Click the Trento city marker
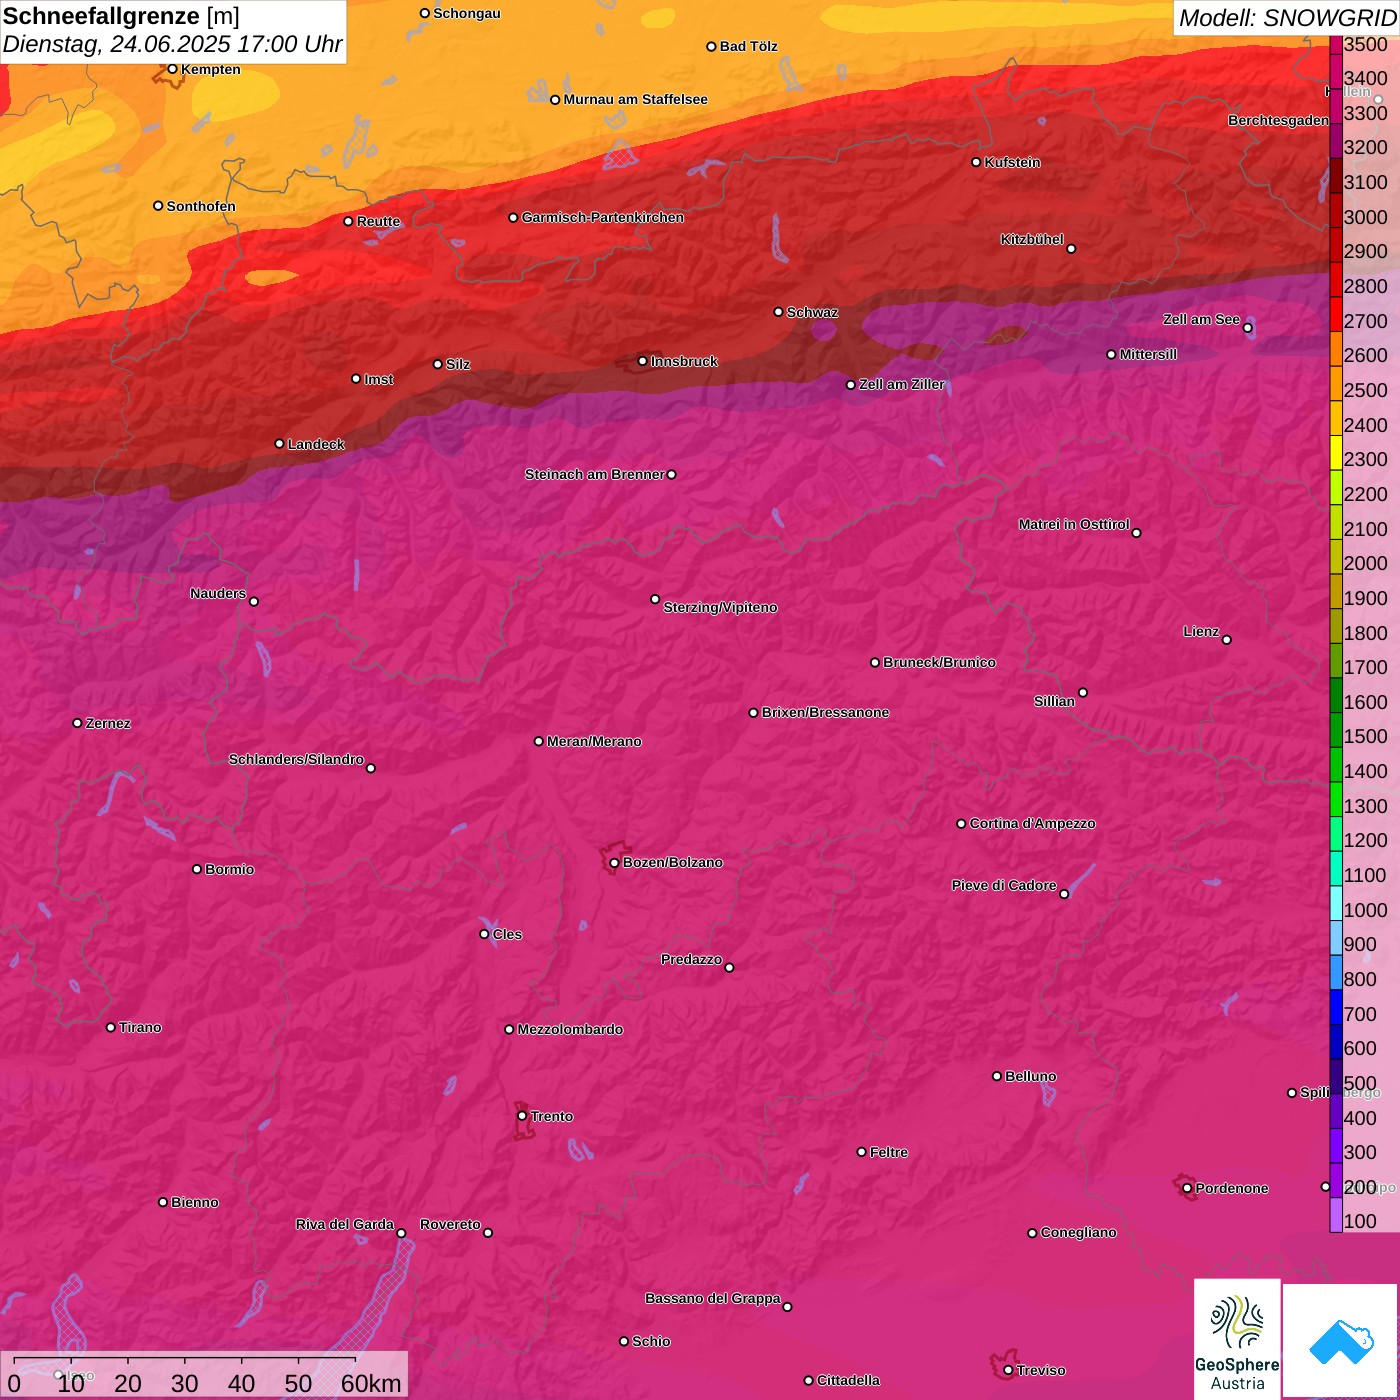Screen dimensions: 1400x1400 522,1116
